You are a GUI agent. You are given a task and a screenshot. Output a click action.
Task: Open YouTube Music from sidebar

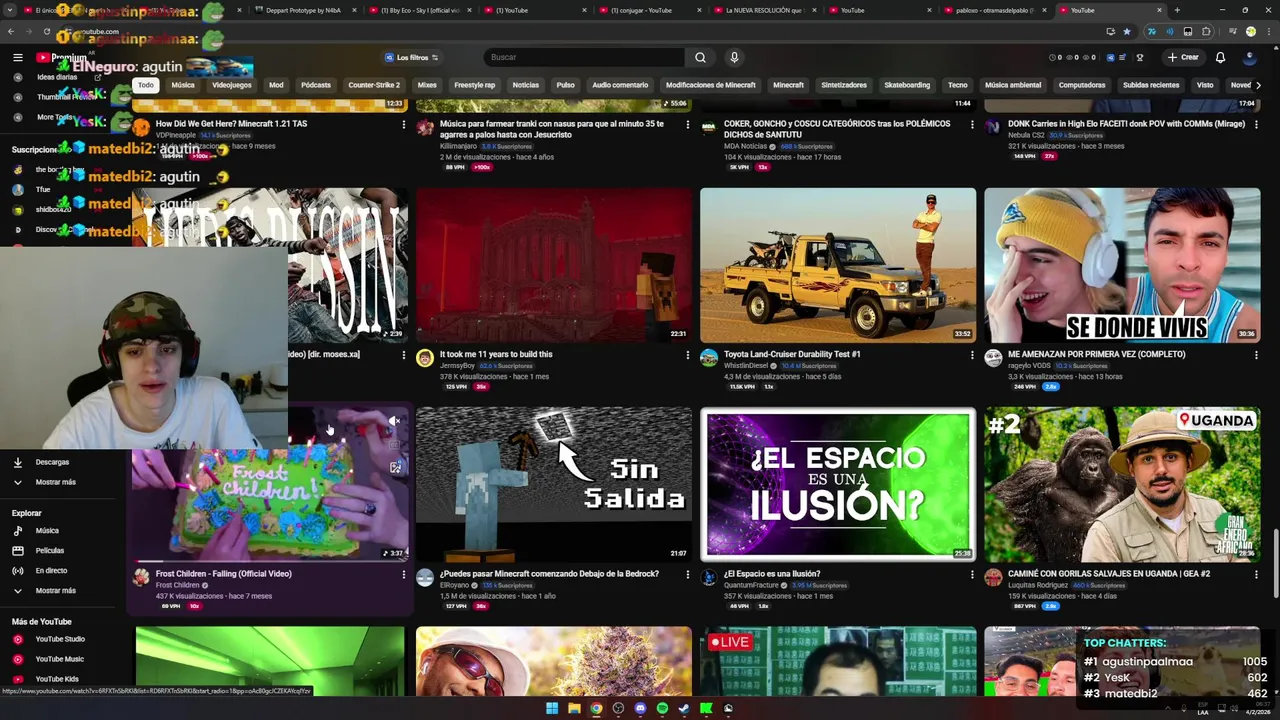point(62,659)
